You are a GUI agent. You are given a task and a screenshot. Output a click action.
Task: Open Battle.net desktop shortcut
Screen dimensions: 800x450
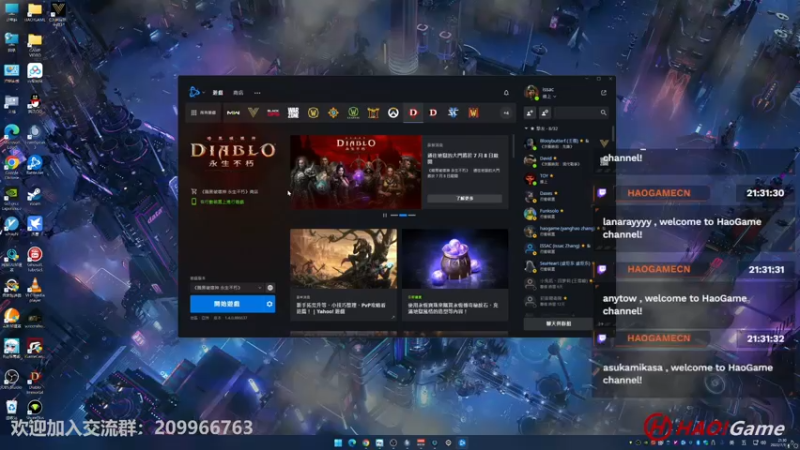(x=35, y=166)
